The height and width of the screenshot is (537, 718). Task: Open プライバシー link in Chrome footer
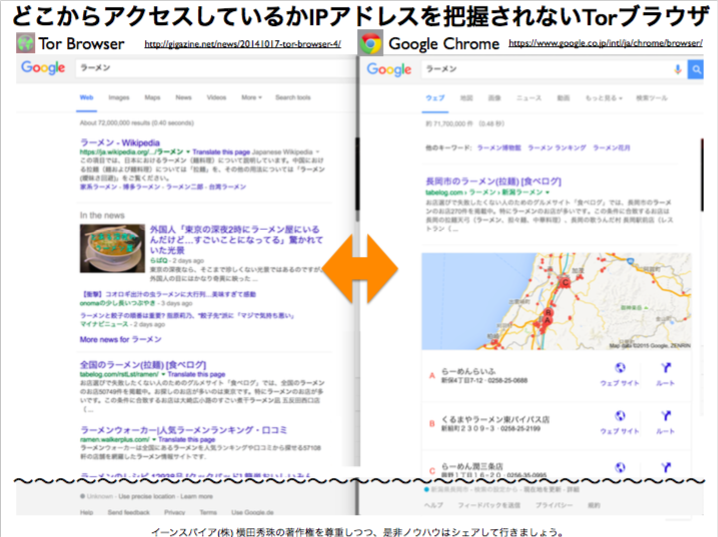pos(554,505)
